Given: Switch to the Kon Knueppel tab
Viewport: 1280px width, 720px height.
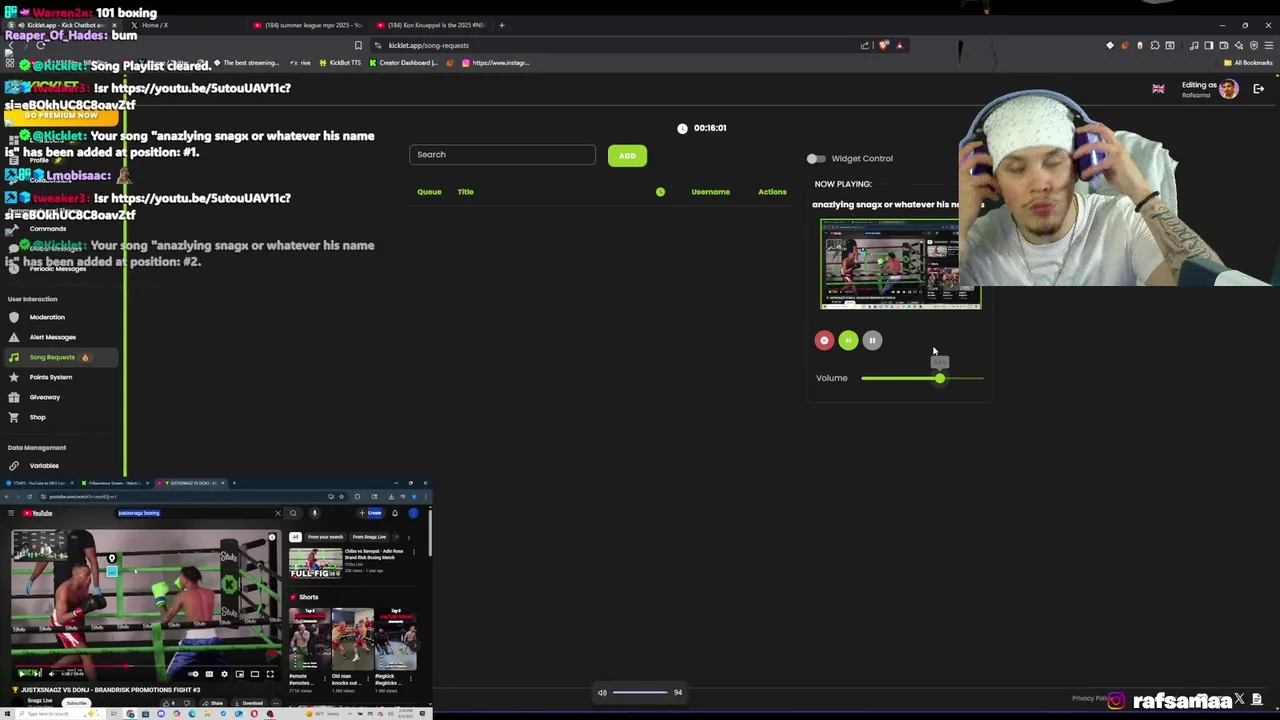Looking at the screenshot, I should pyautogui.click(x=431, y=25).
